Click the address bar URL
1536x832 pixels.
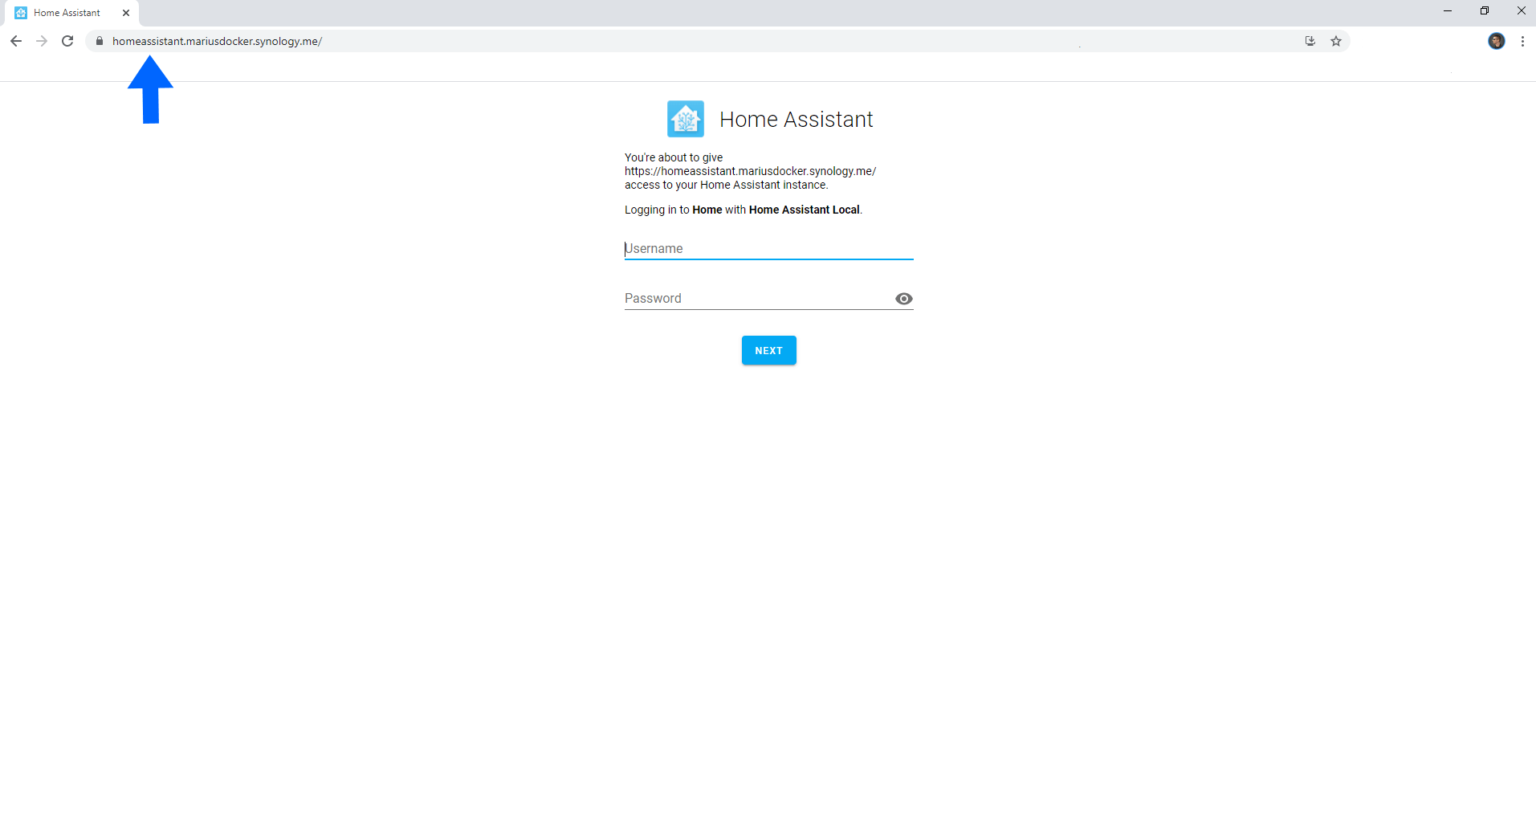217,41
